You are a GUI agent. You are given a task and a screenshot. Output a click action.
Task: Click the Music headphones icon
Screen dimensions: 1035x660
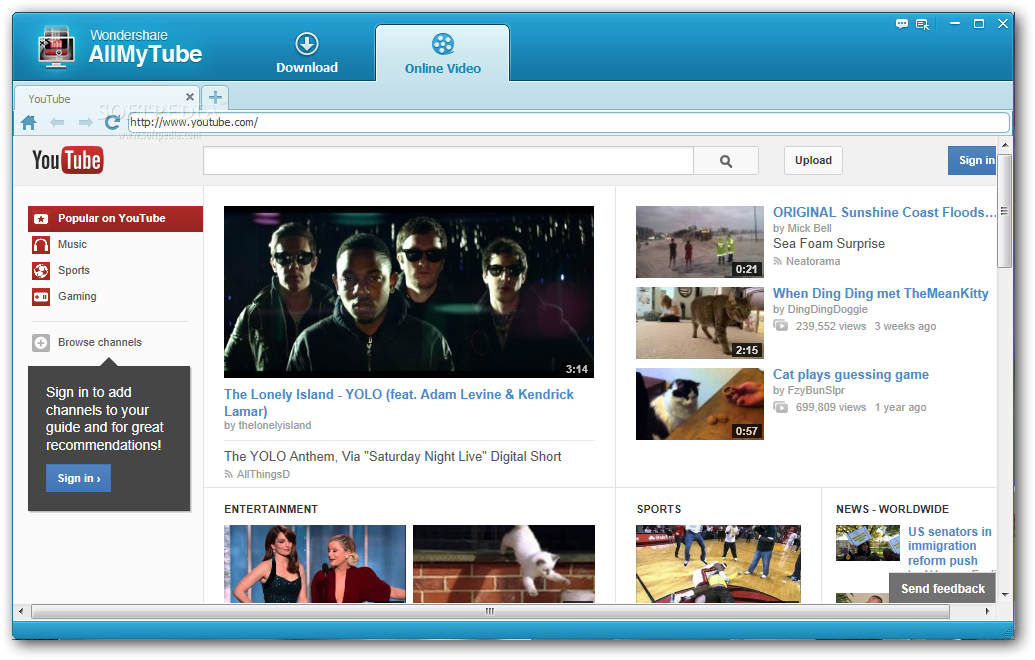click(x=41, y=245)
